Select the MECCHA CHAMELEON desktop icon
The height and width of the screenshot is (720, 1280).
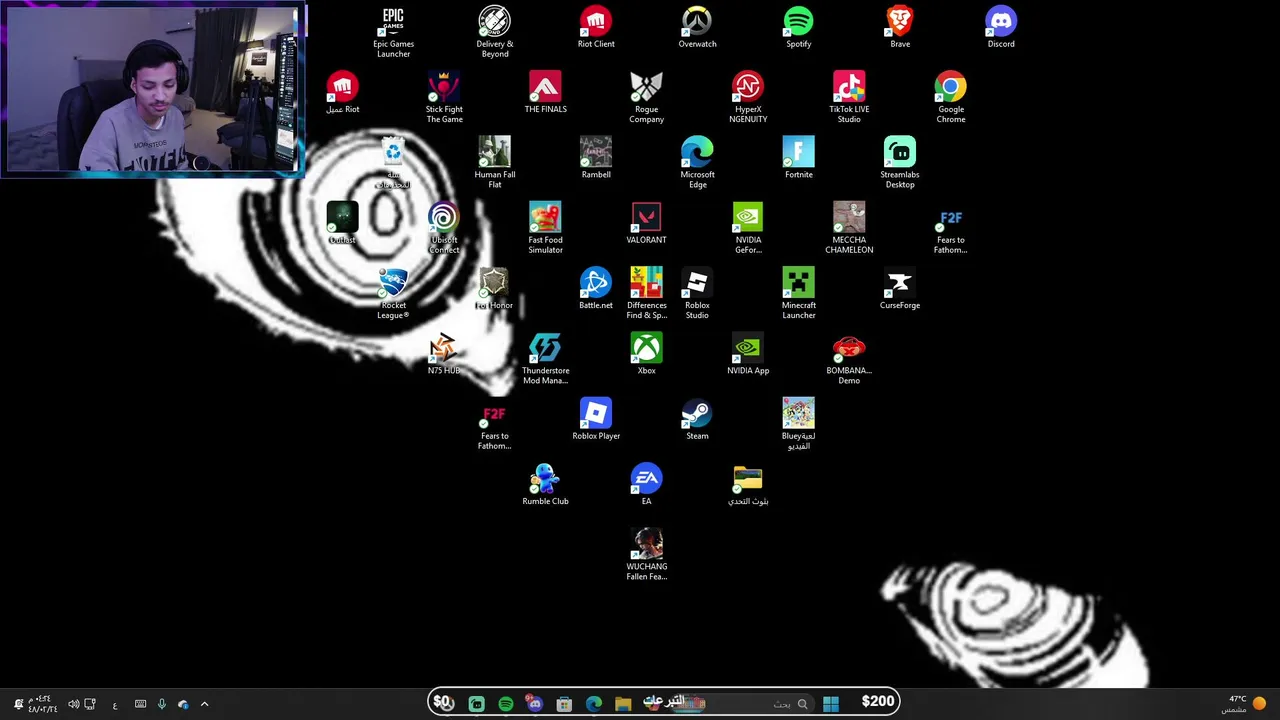coord(849,228)
